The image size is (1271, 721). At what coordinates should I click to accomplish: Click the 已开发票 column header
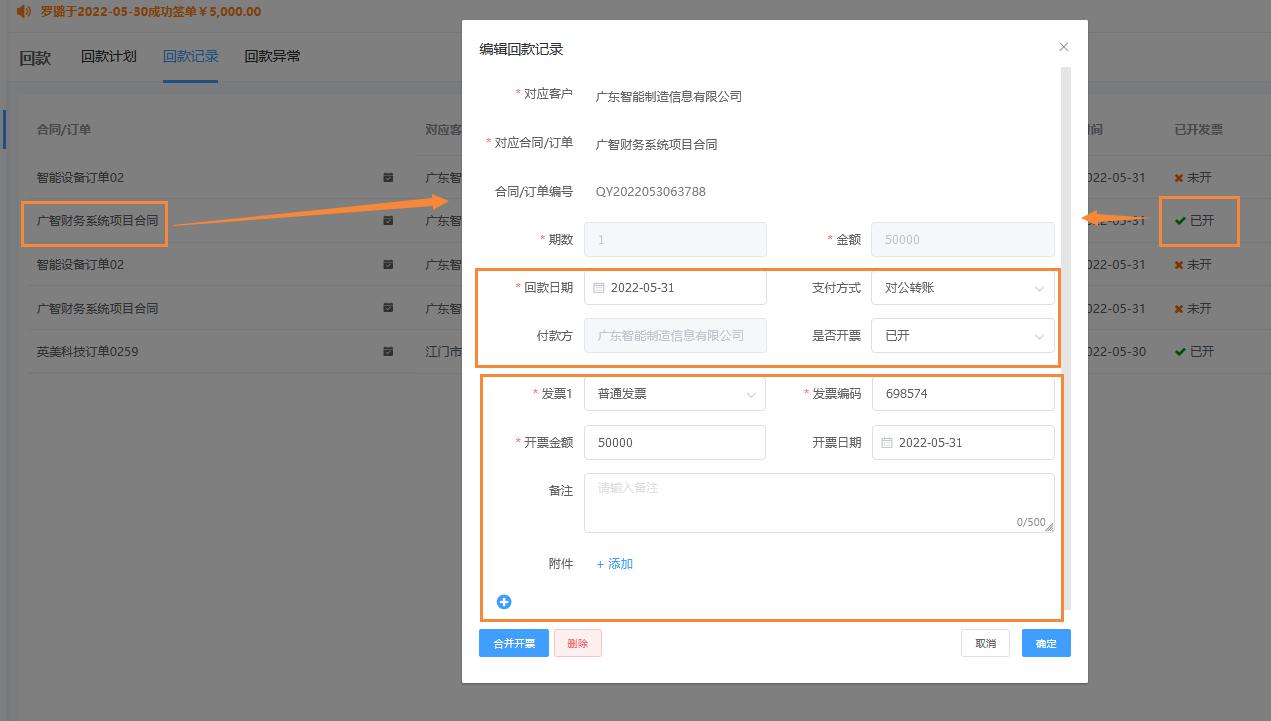[1198, 129]
